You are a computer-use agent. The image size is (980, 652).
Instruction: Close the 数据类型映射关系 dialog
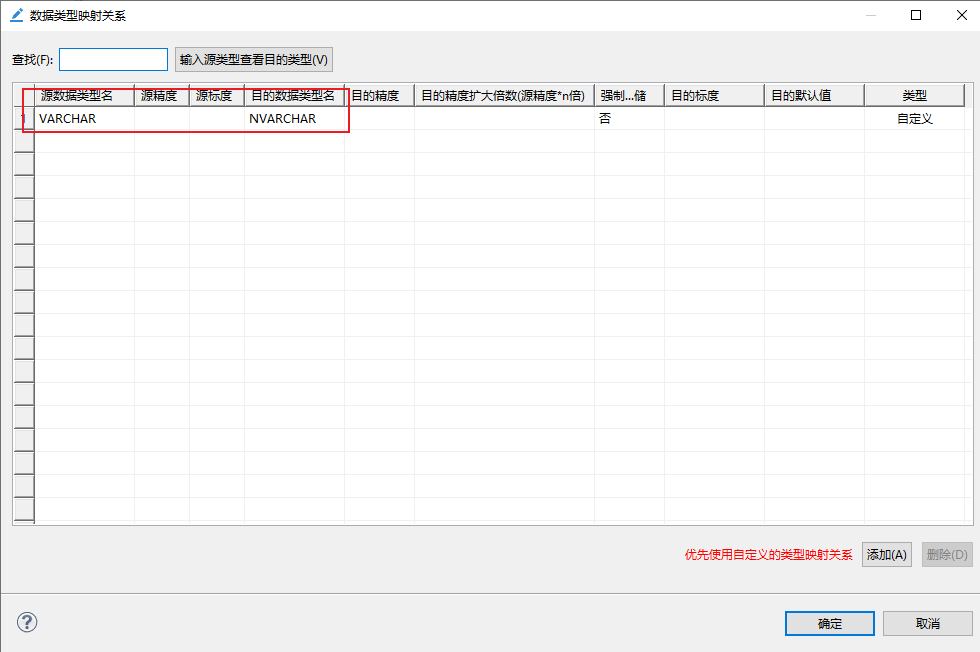(x=962, y=15)
